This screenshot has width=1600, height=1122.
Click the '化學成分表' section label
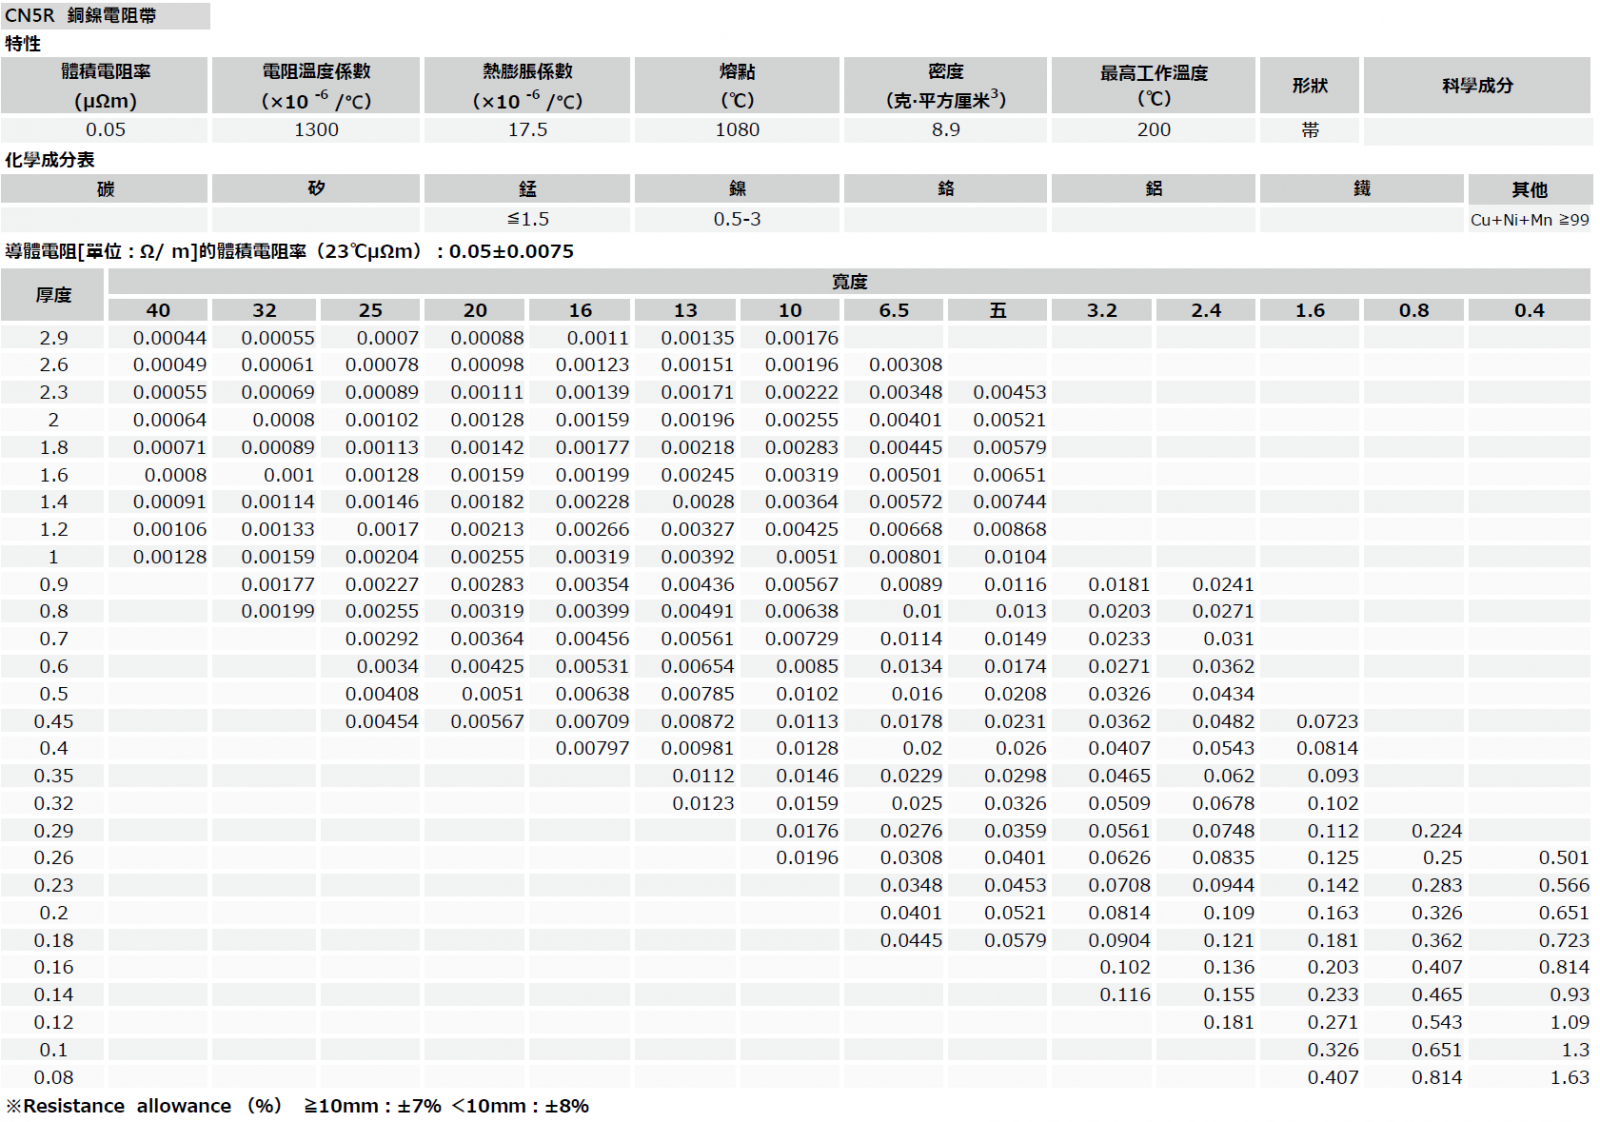pyautogui.click(x=50, y=160)
